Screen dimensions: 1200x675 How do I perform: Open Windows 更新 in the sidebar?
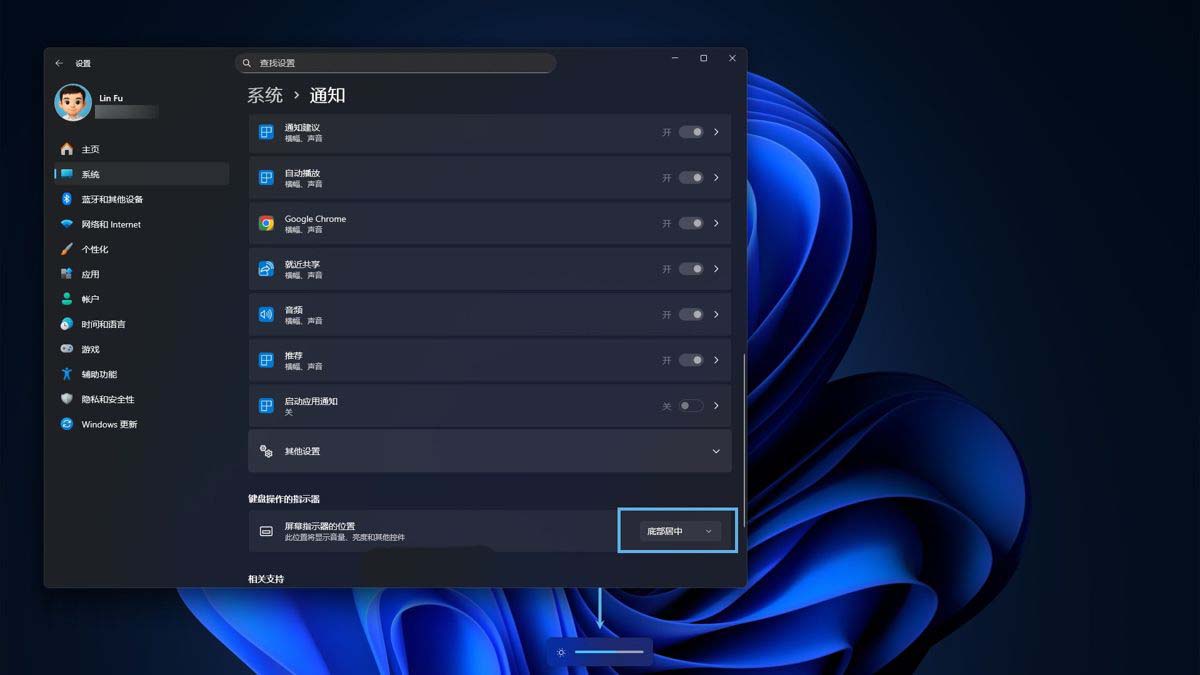(141, 424)
